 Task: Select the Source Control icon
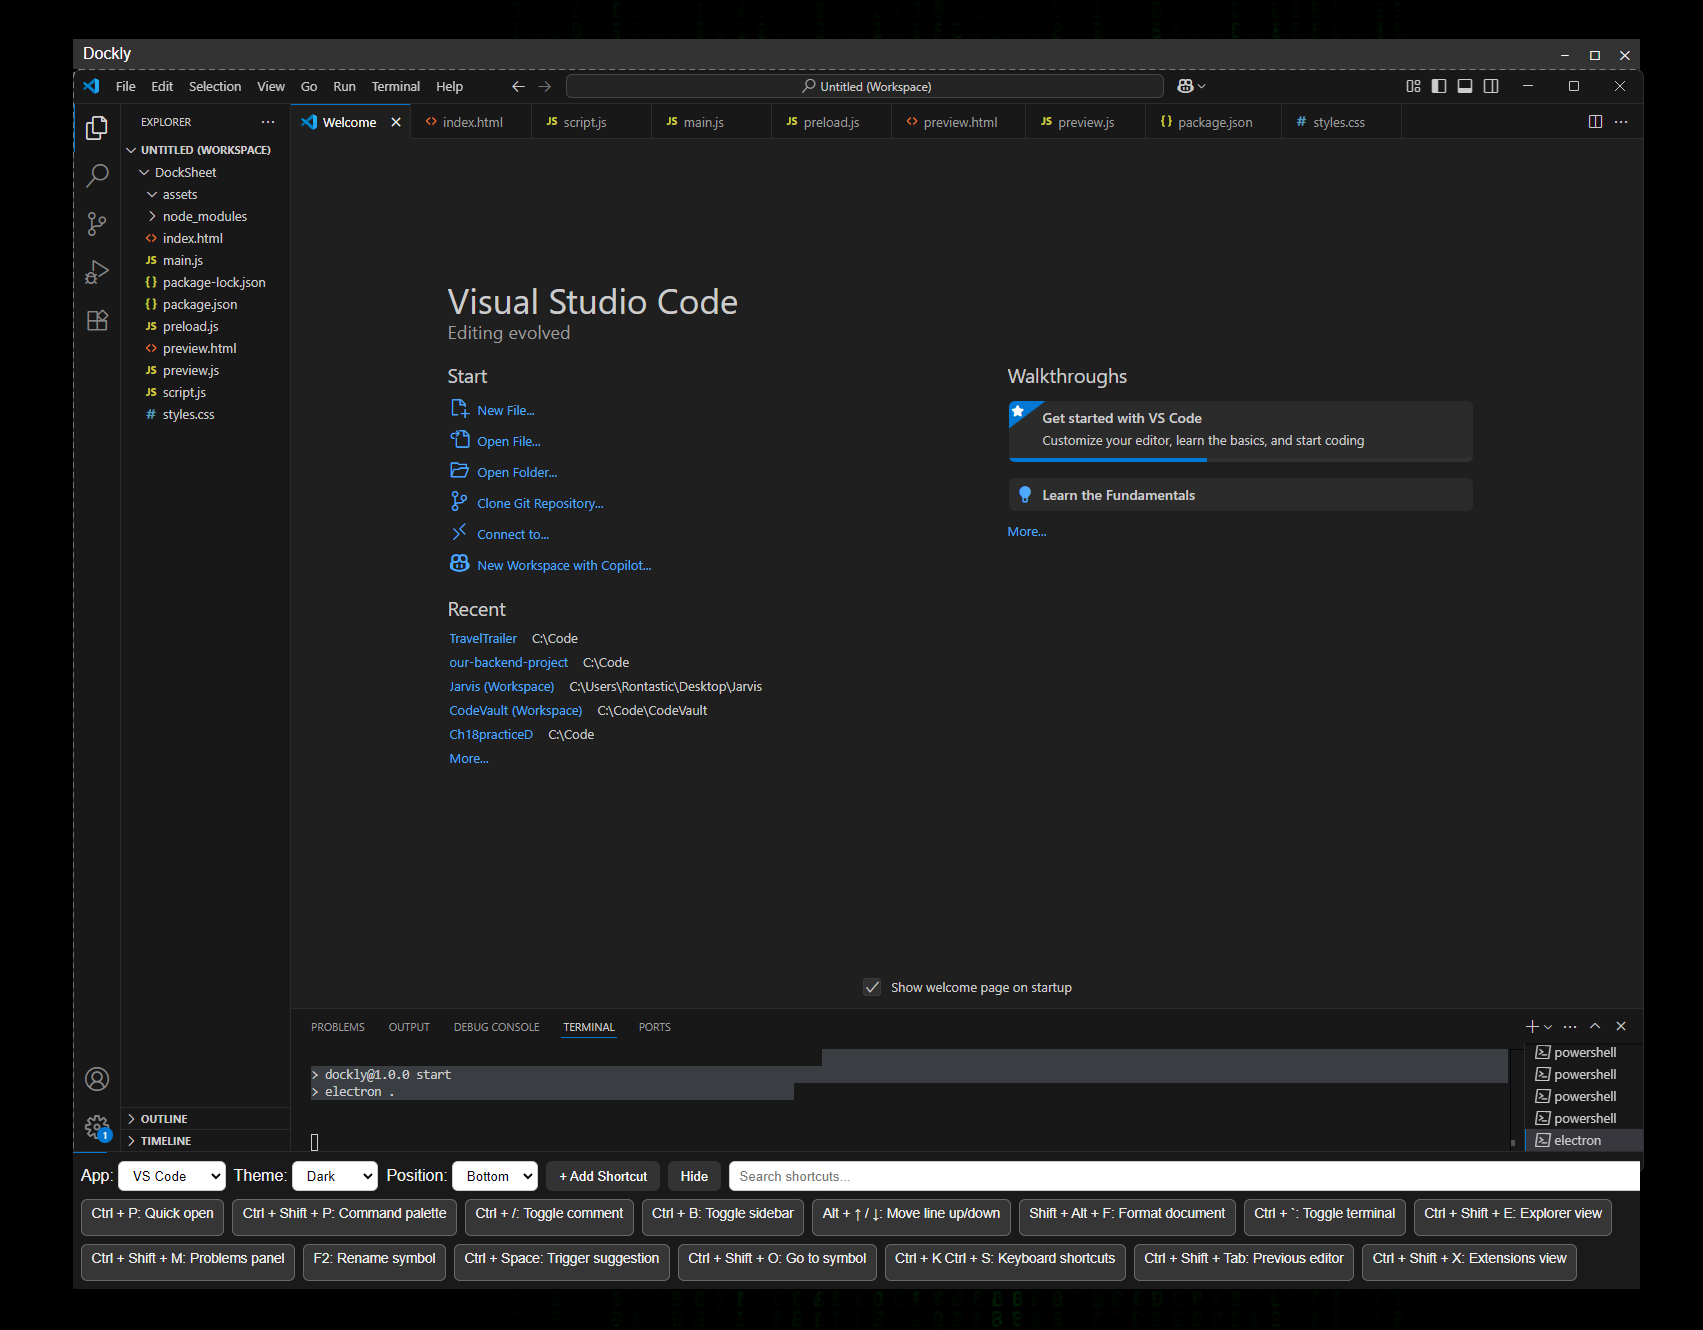coord(96,223)
